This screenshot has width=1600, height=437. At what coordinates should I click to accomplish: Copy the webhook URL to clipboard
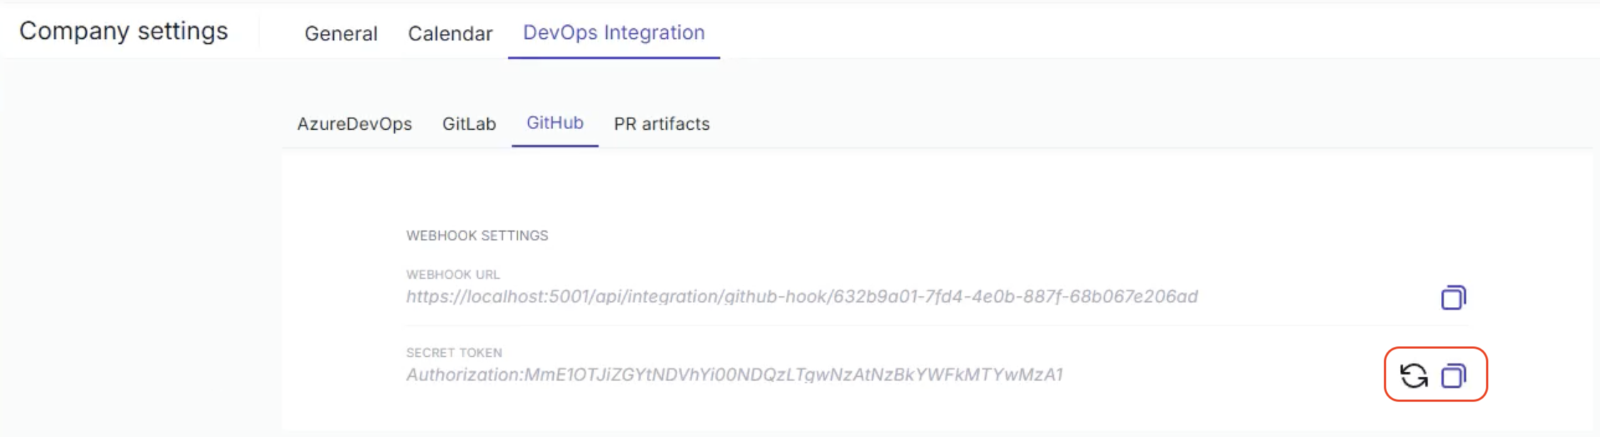tap(1453, 297)
